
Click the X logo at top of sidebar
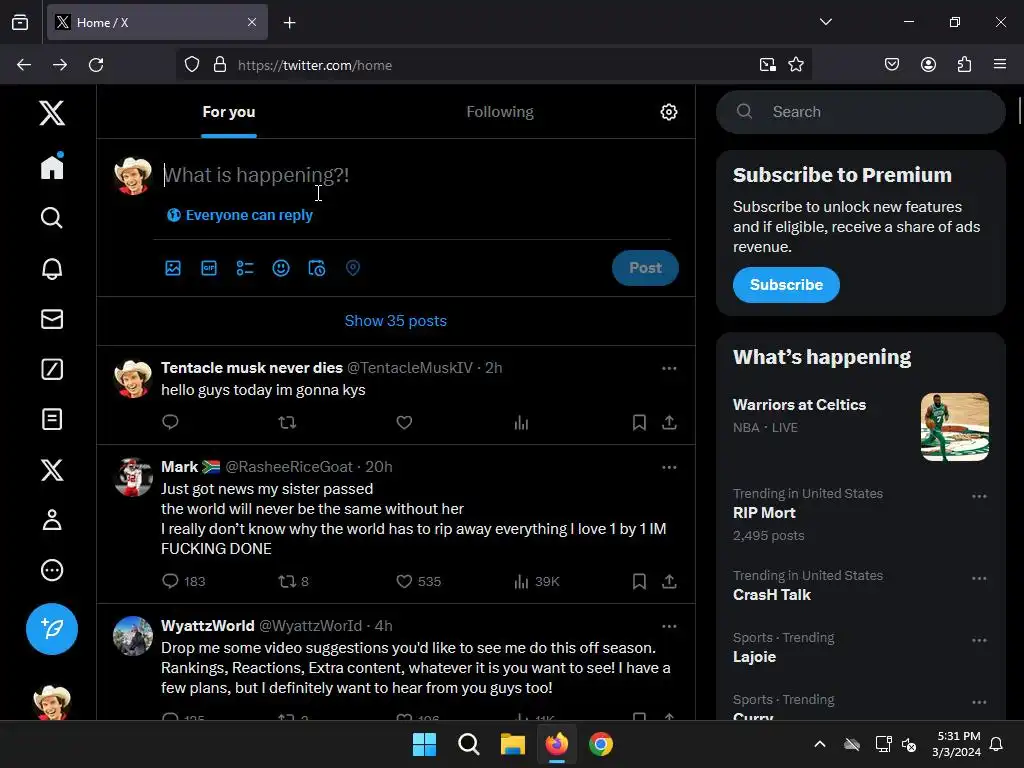[x=52, y=113]
